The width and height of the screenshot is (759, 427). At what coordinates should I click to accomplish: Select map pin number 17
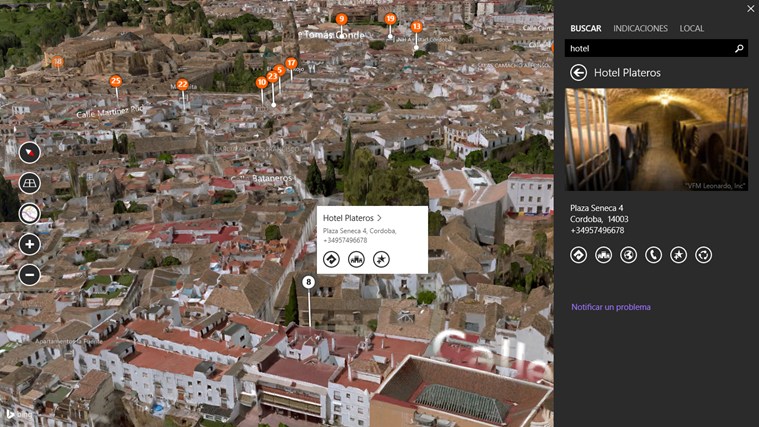coord(291,63)
